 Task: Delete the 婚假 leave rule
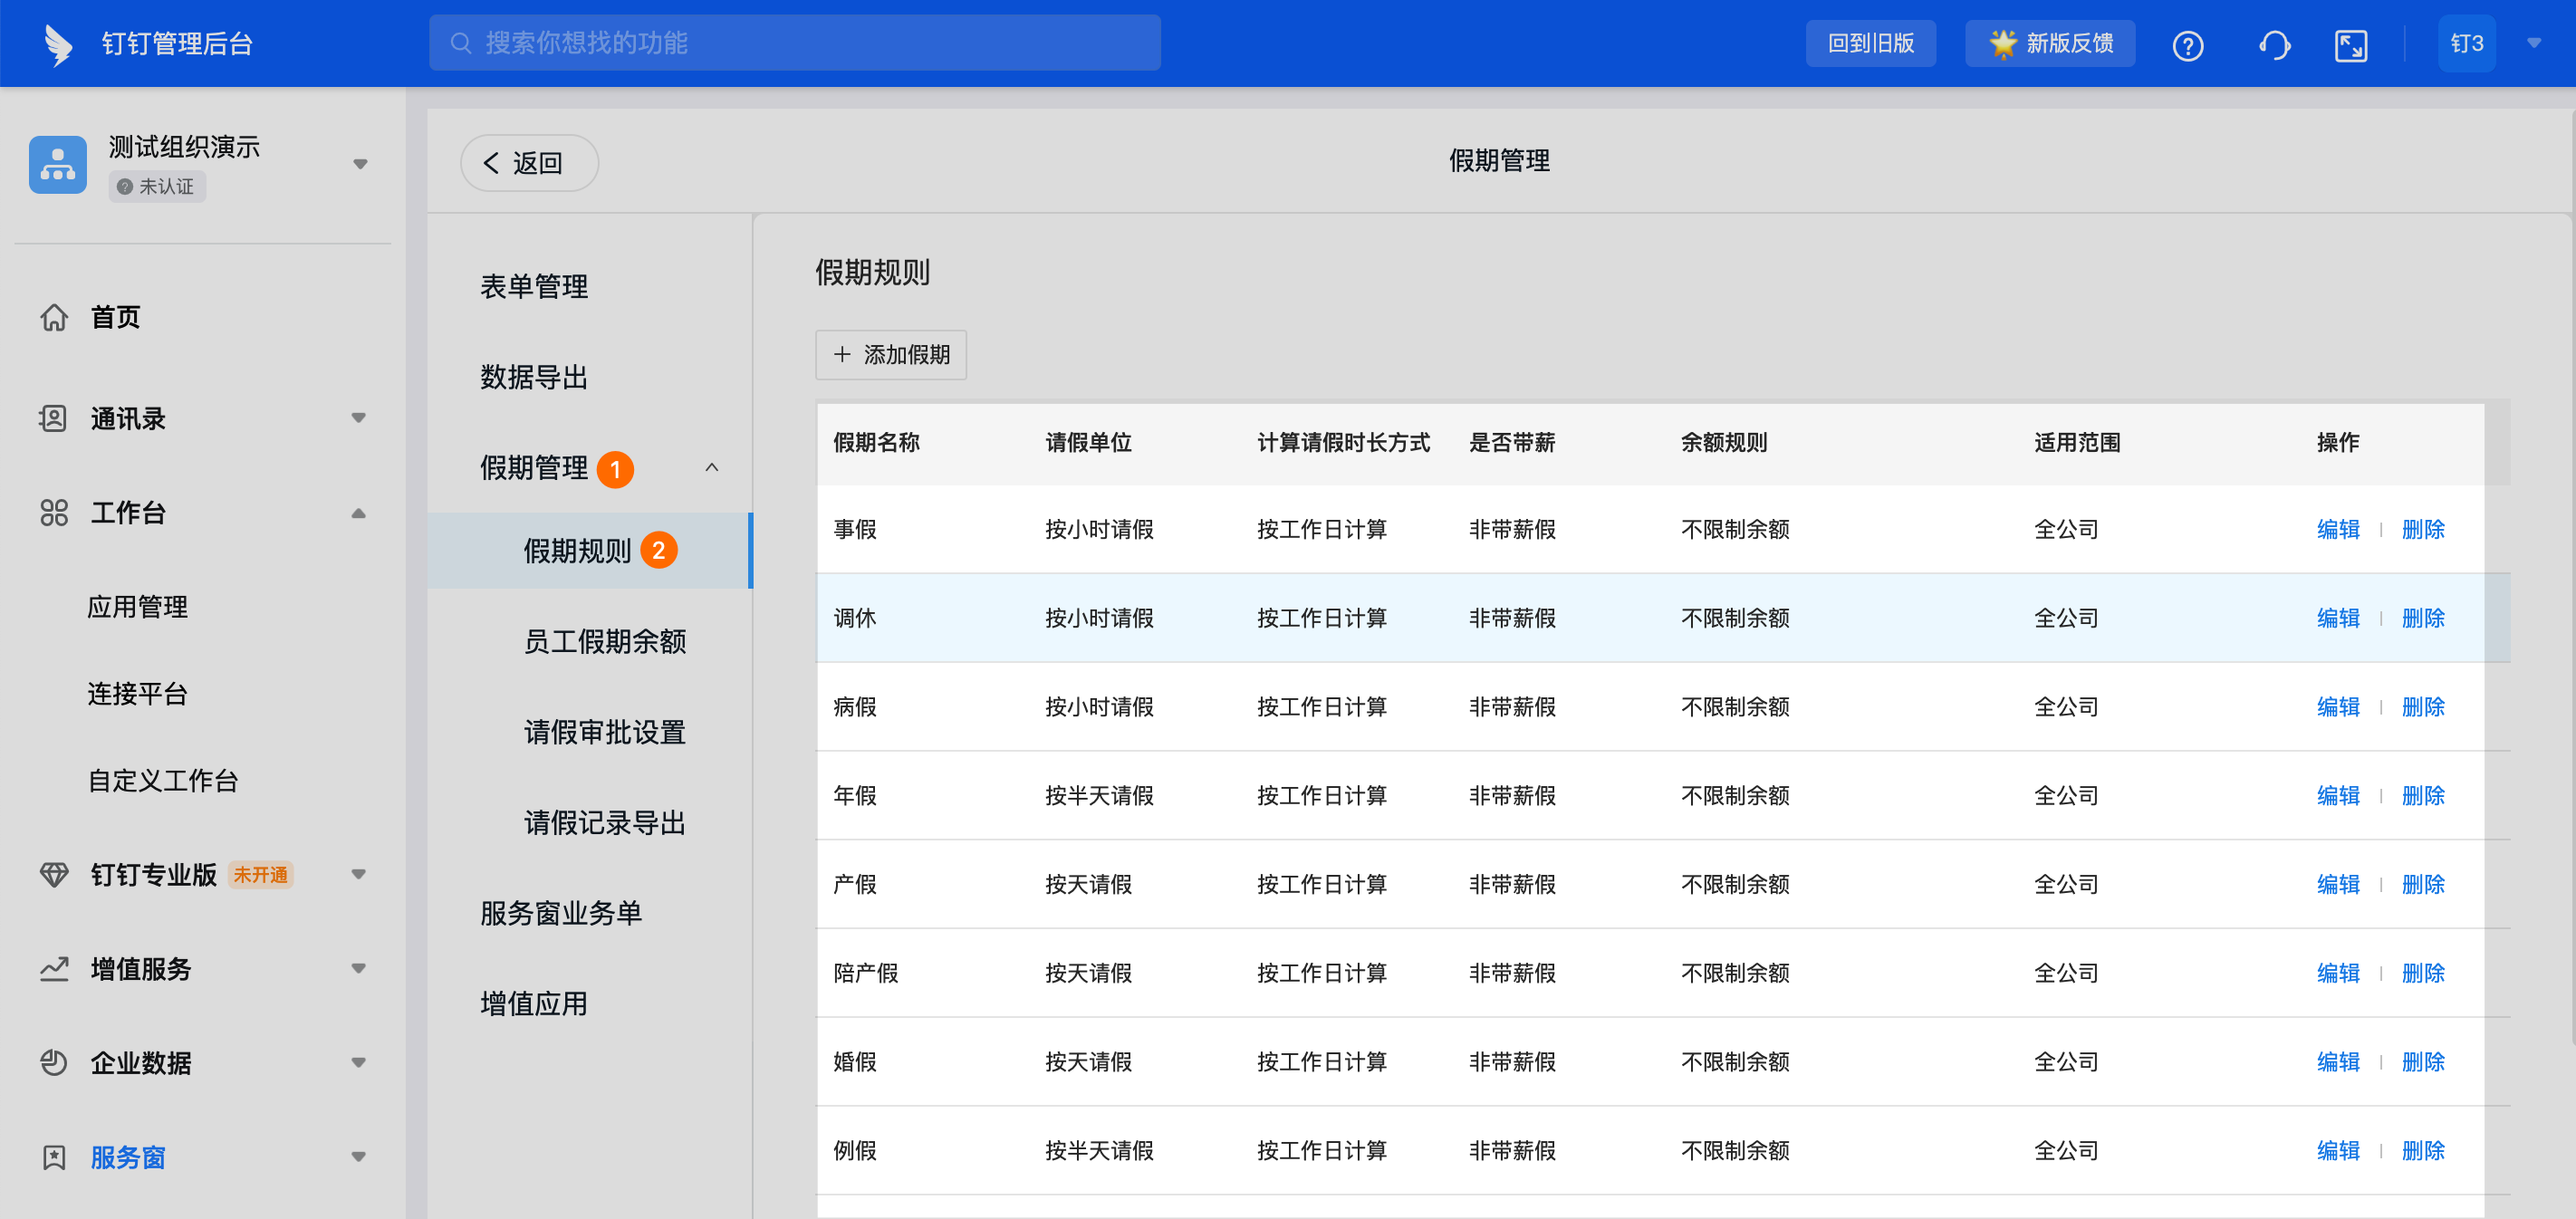pyautogui.click(x=2422, y=1061)
